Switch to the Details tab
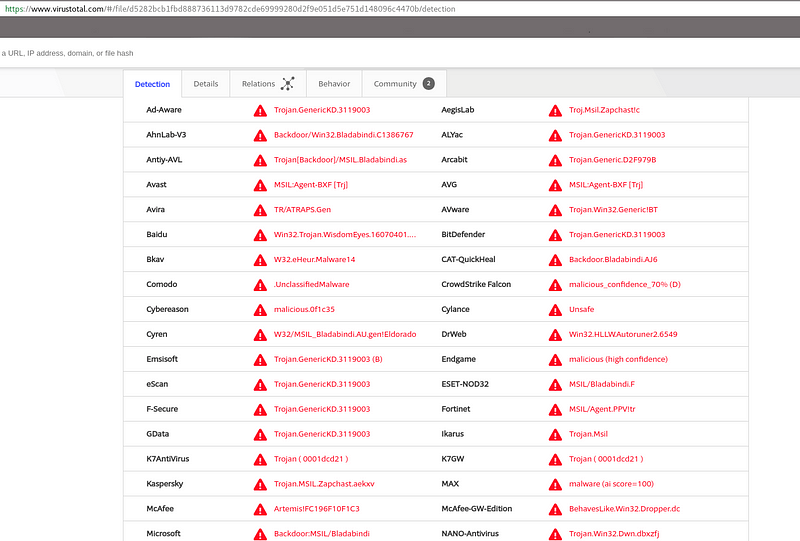Image resolution: width=800 pixels, height=541 pixels. click(206, 84)
